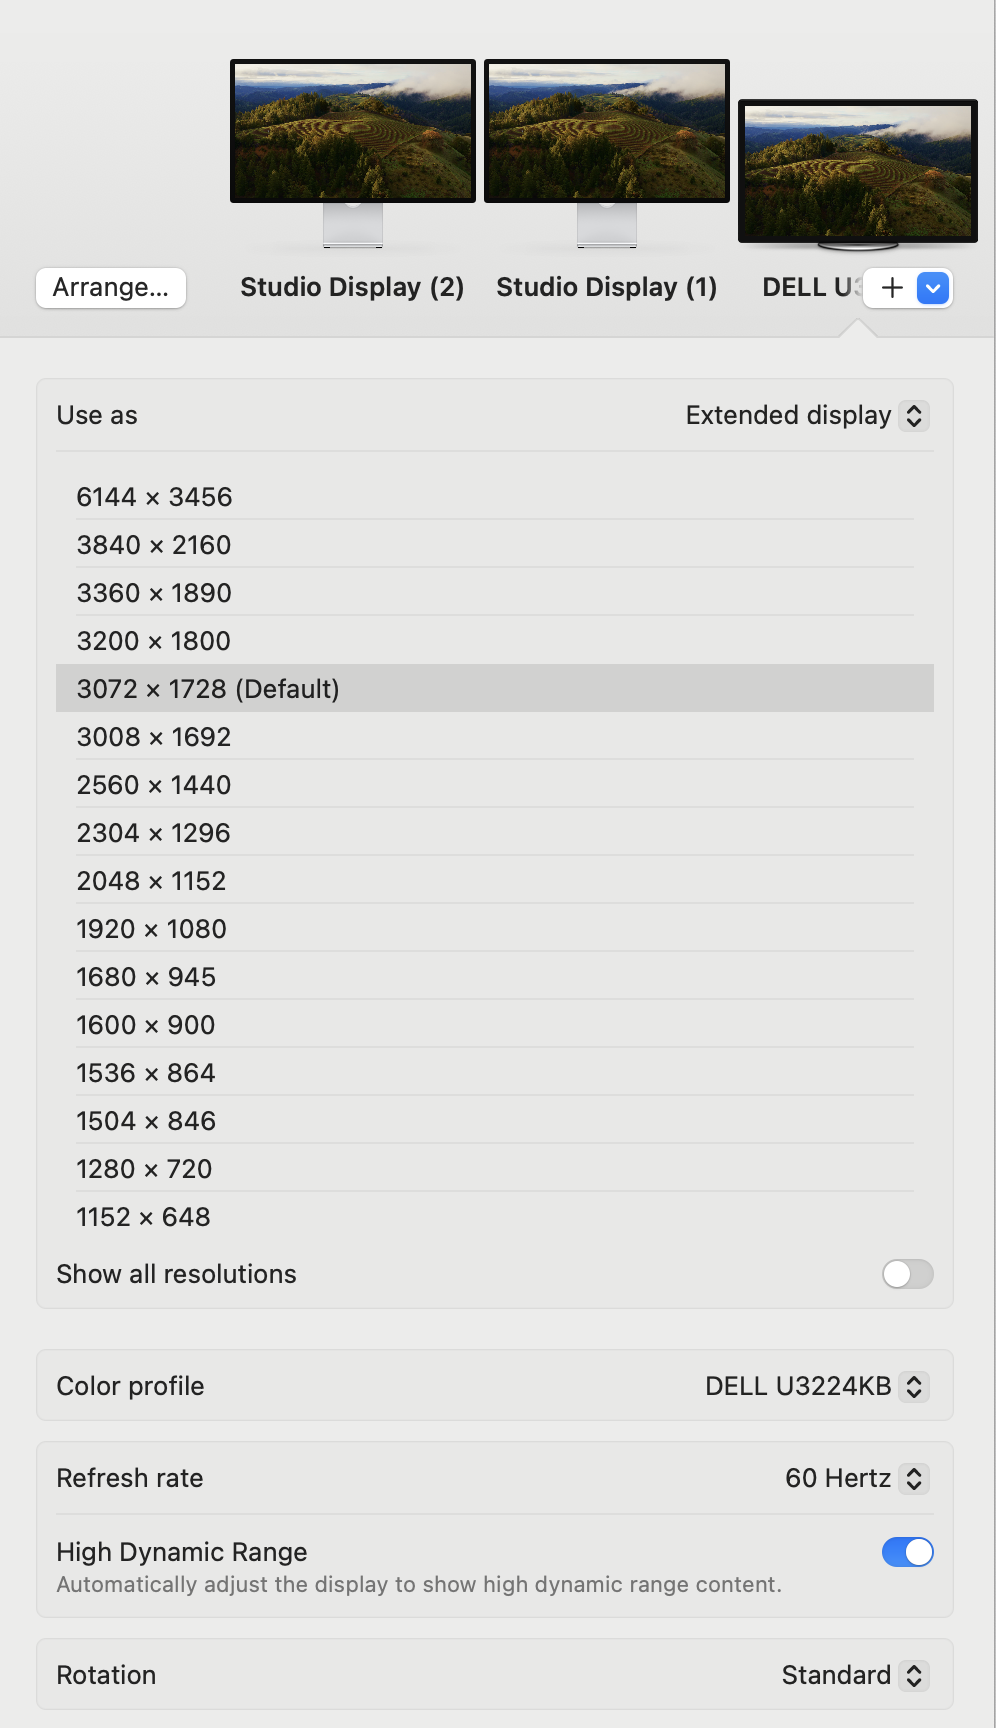Select the DELL monitor thumbnail
996x1728 pixels.
click(857, 170)
